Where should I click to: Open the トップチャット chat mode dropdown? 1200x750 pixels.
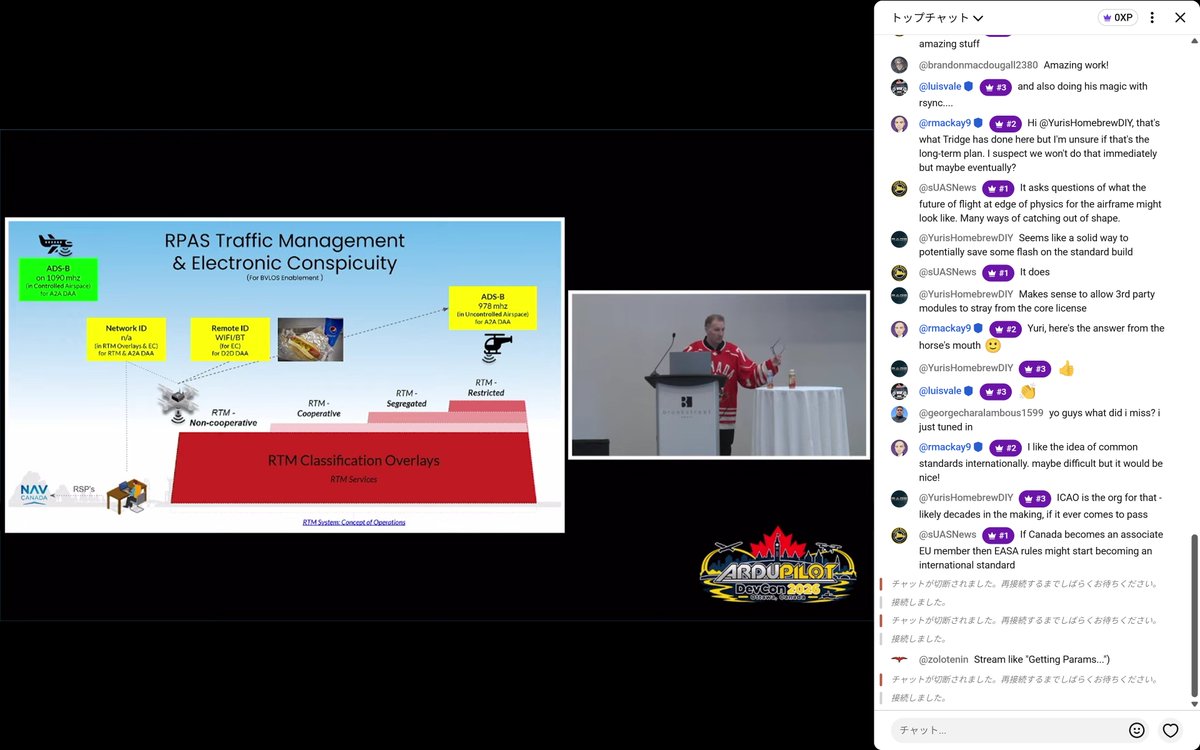(x=937, y=18)
